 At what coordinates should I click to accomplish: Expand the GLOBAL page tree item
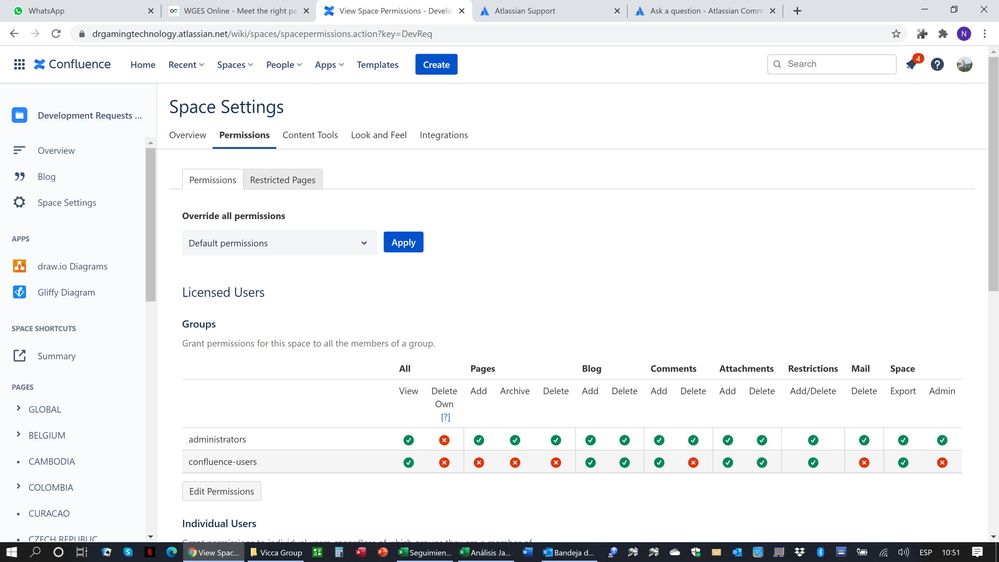coord(19,409)
